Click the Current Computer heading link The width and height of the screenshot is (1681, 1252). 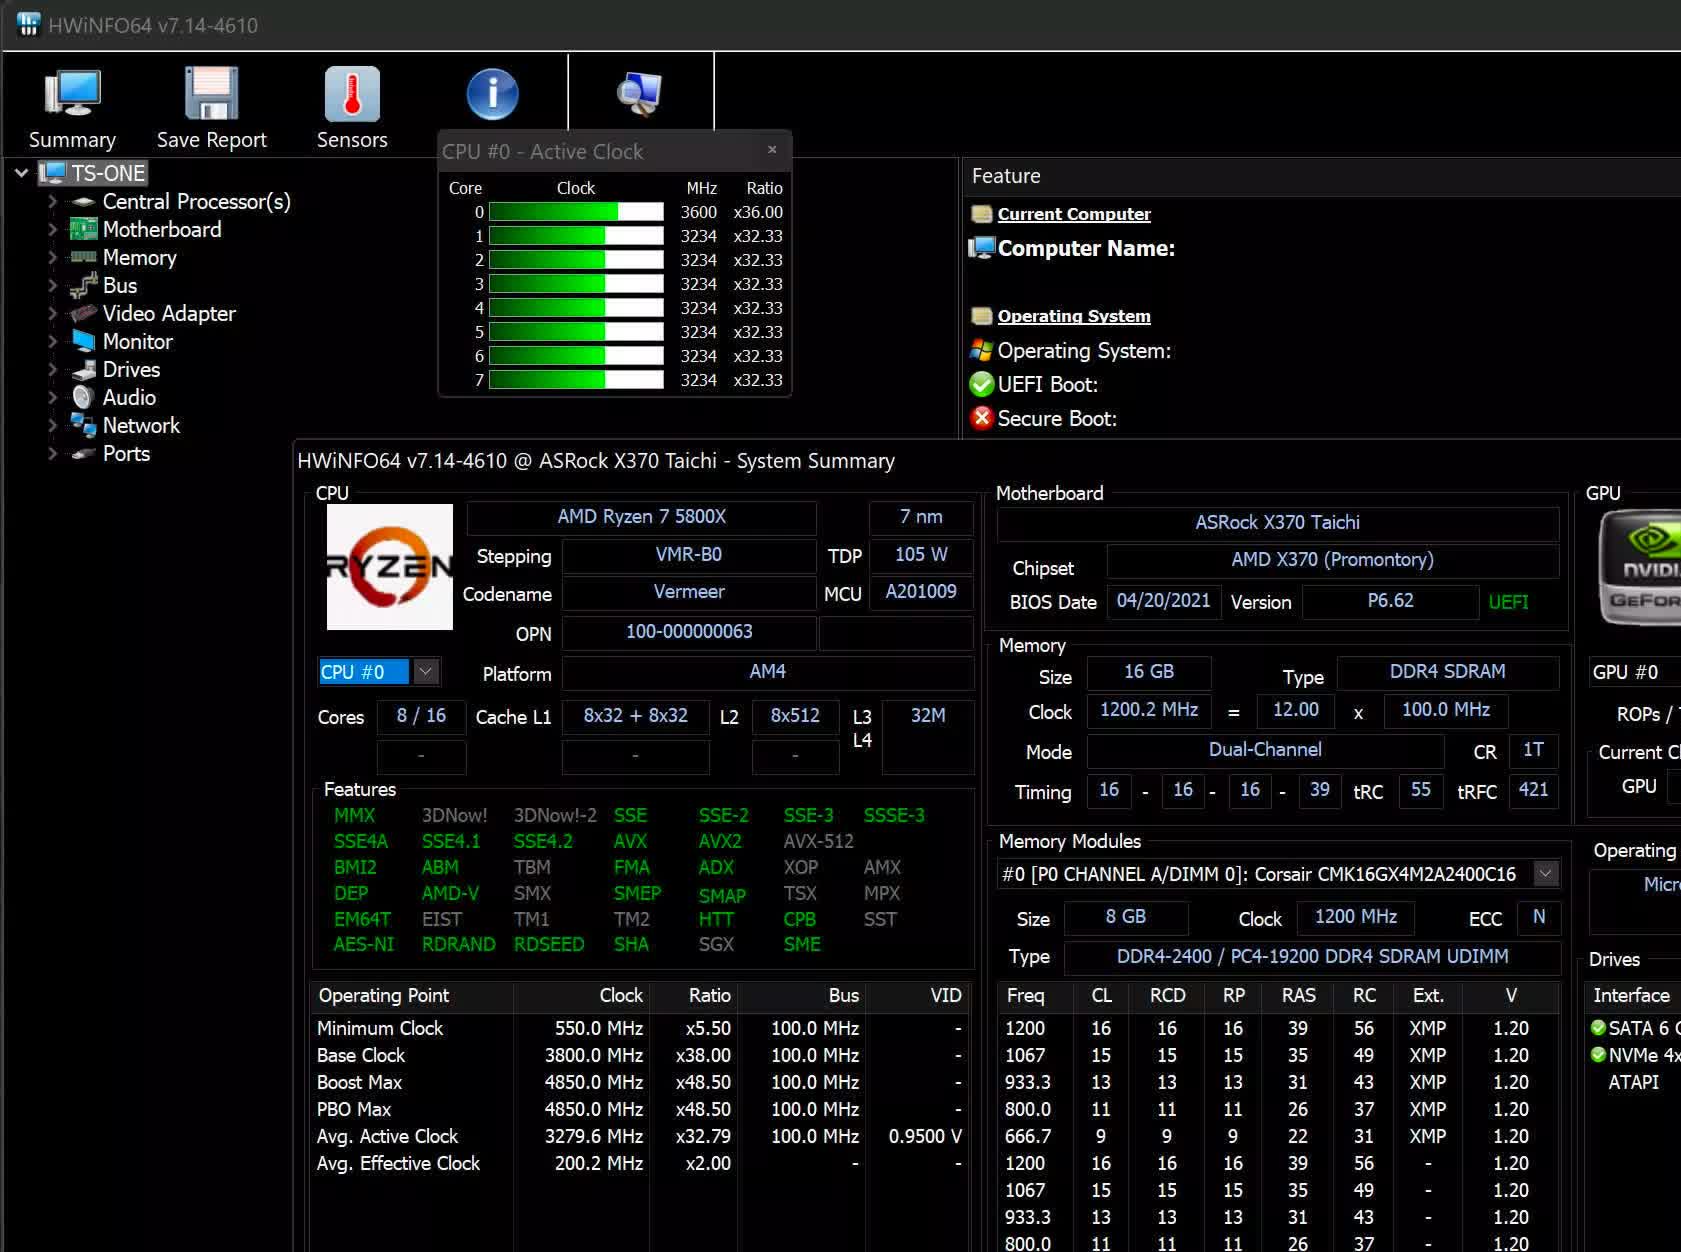pos(1074,214)
